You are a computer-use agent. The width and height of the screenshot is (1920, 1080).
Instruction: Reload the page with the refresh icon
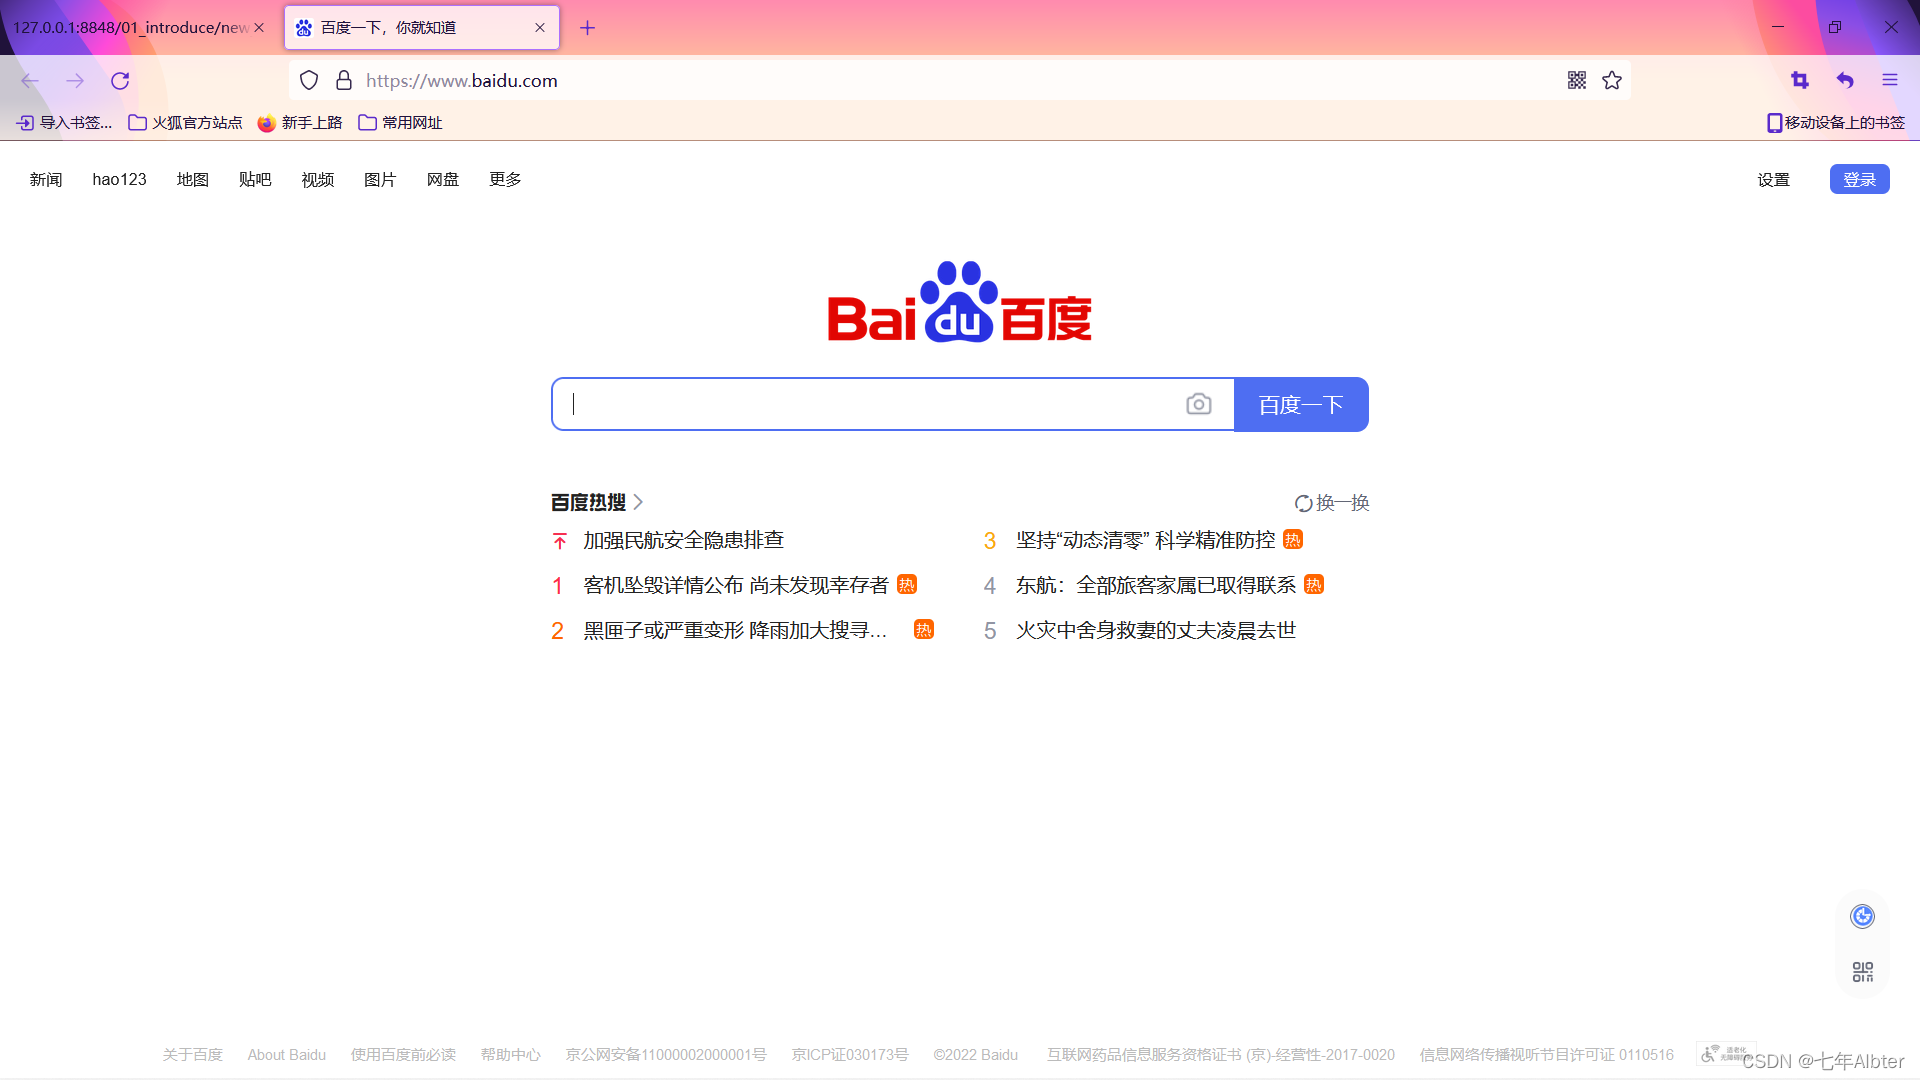(x=120, y=80)
